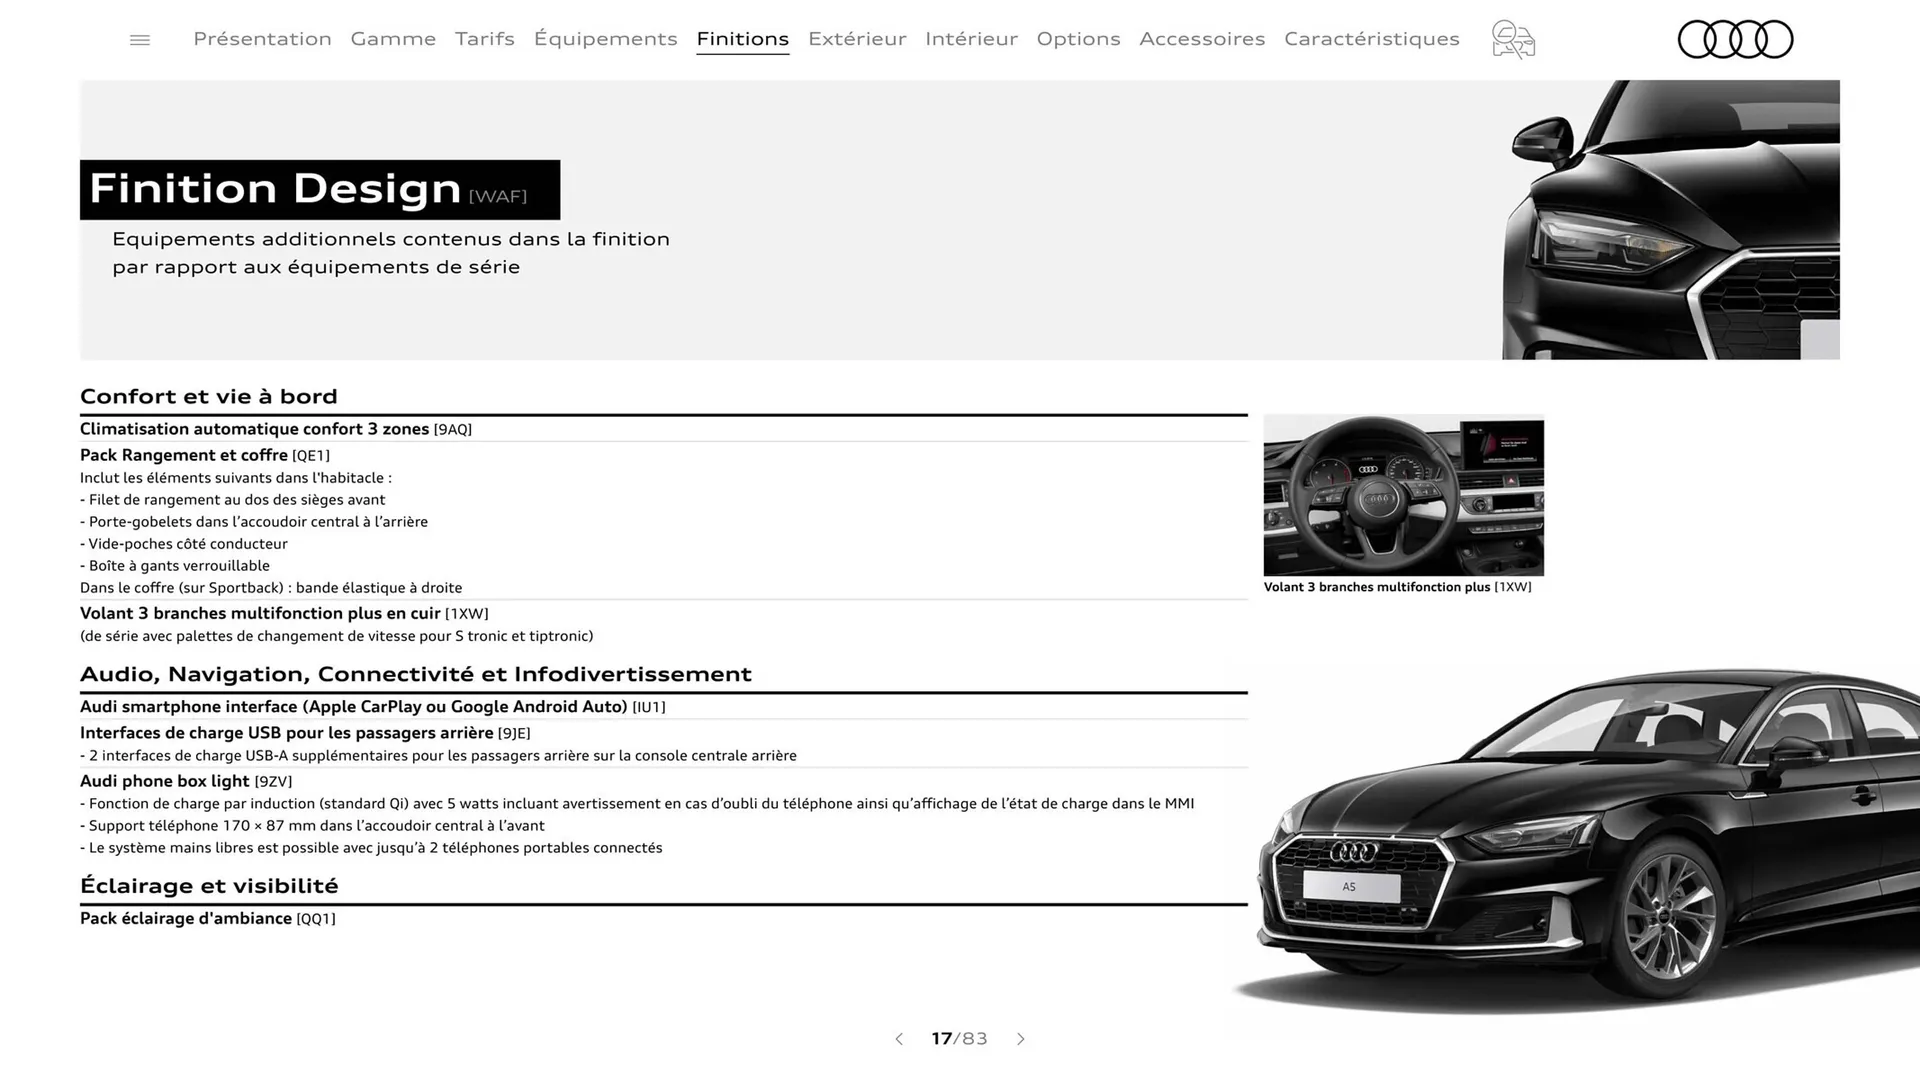The image size is (1920, 1080).
Task: Click Filet de rangement au dos line
Action: (233, 500)
